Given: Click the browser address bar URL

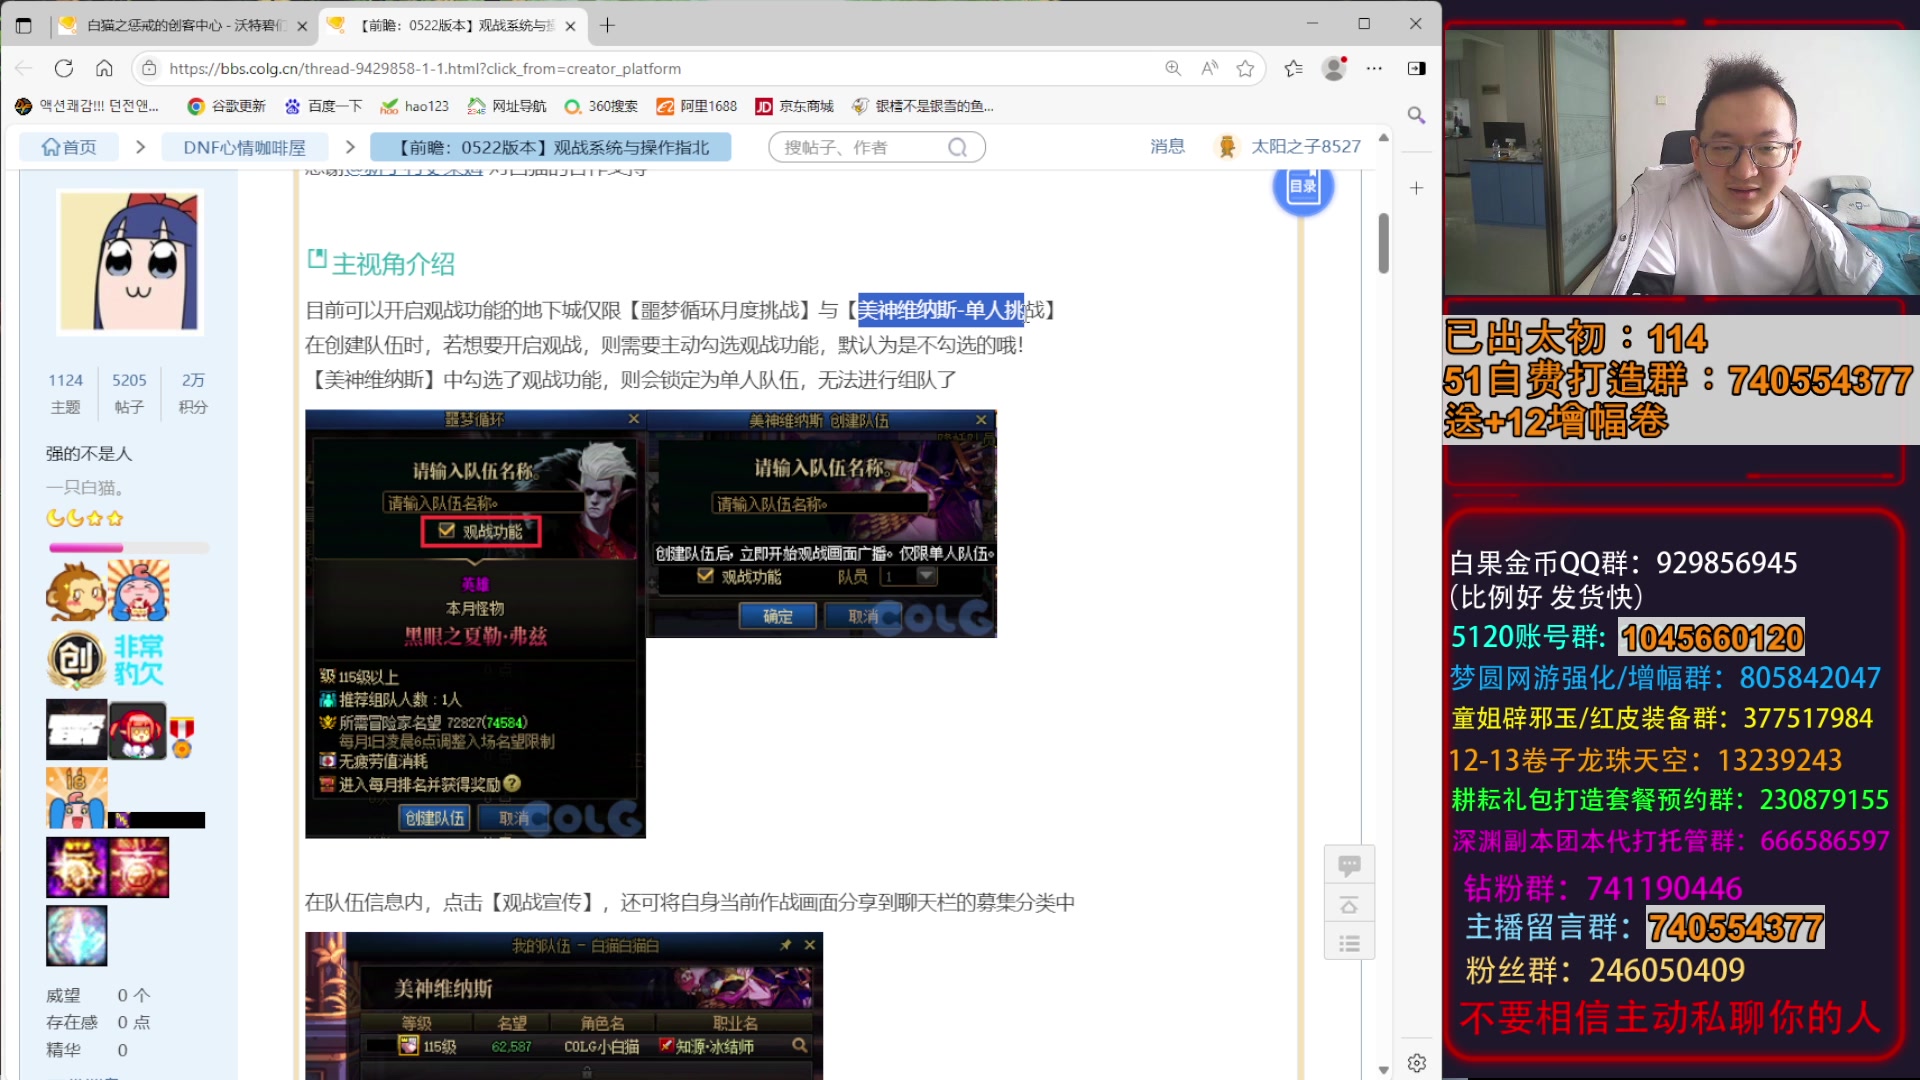Looking at the screenshot, I should [x=425, y=68].
